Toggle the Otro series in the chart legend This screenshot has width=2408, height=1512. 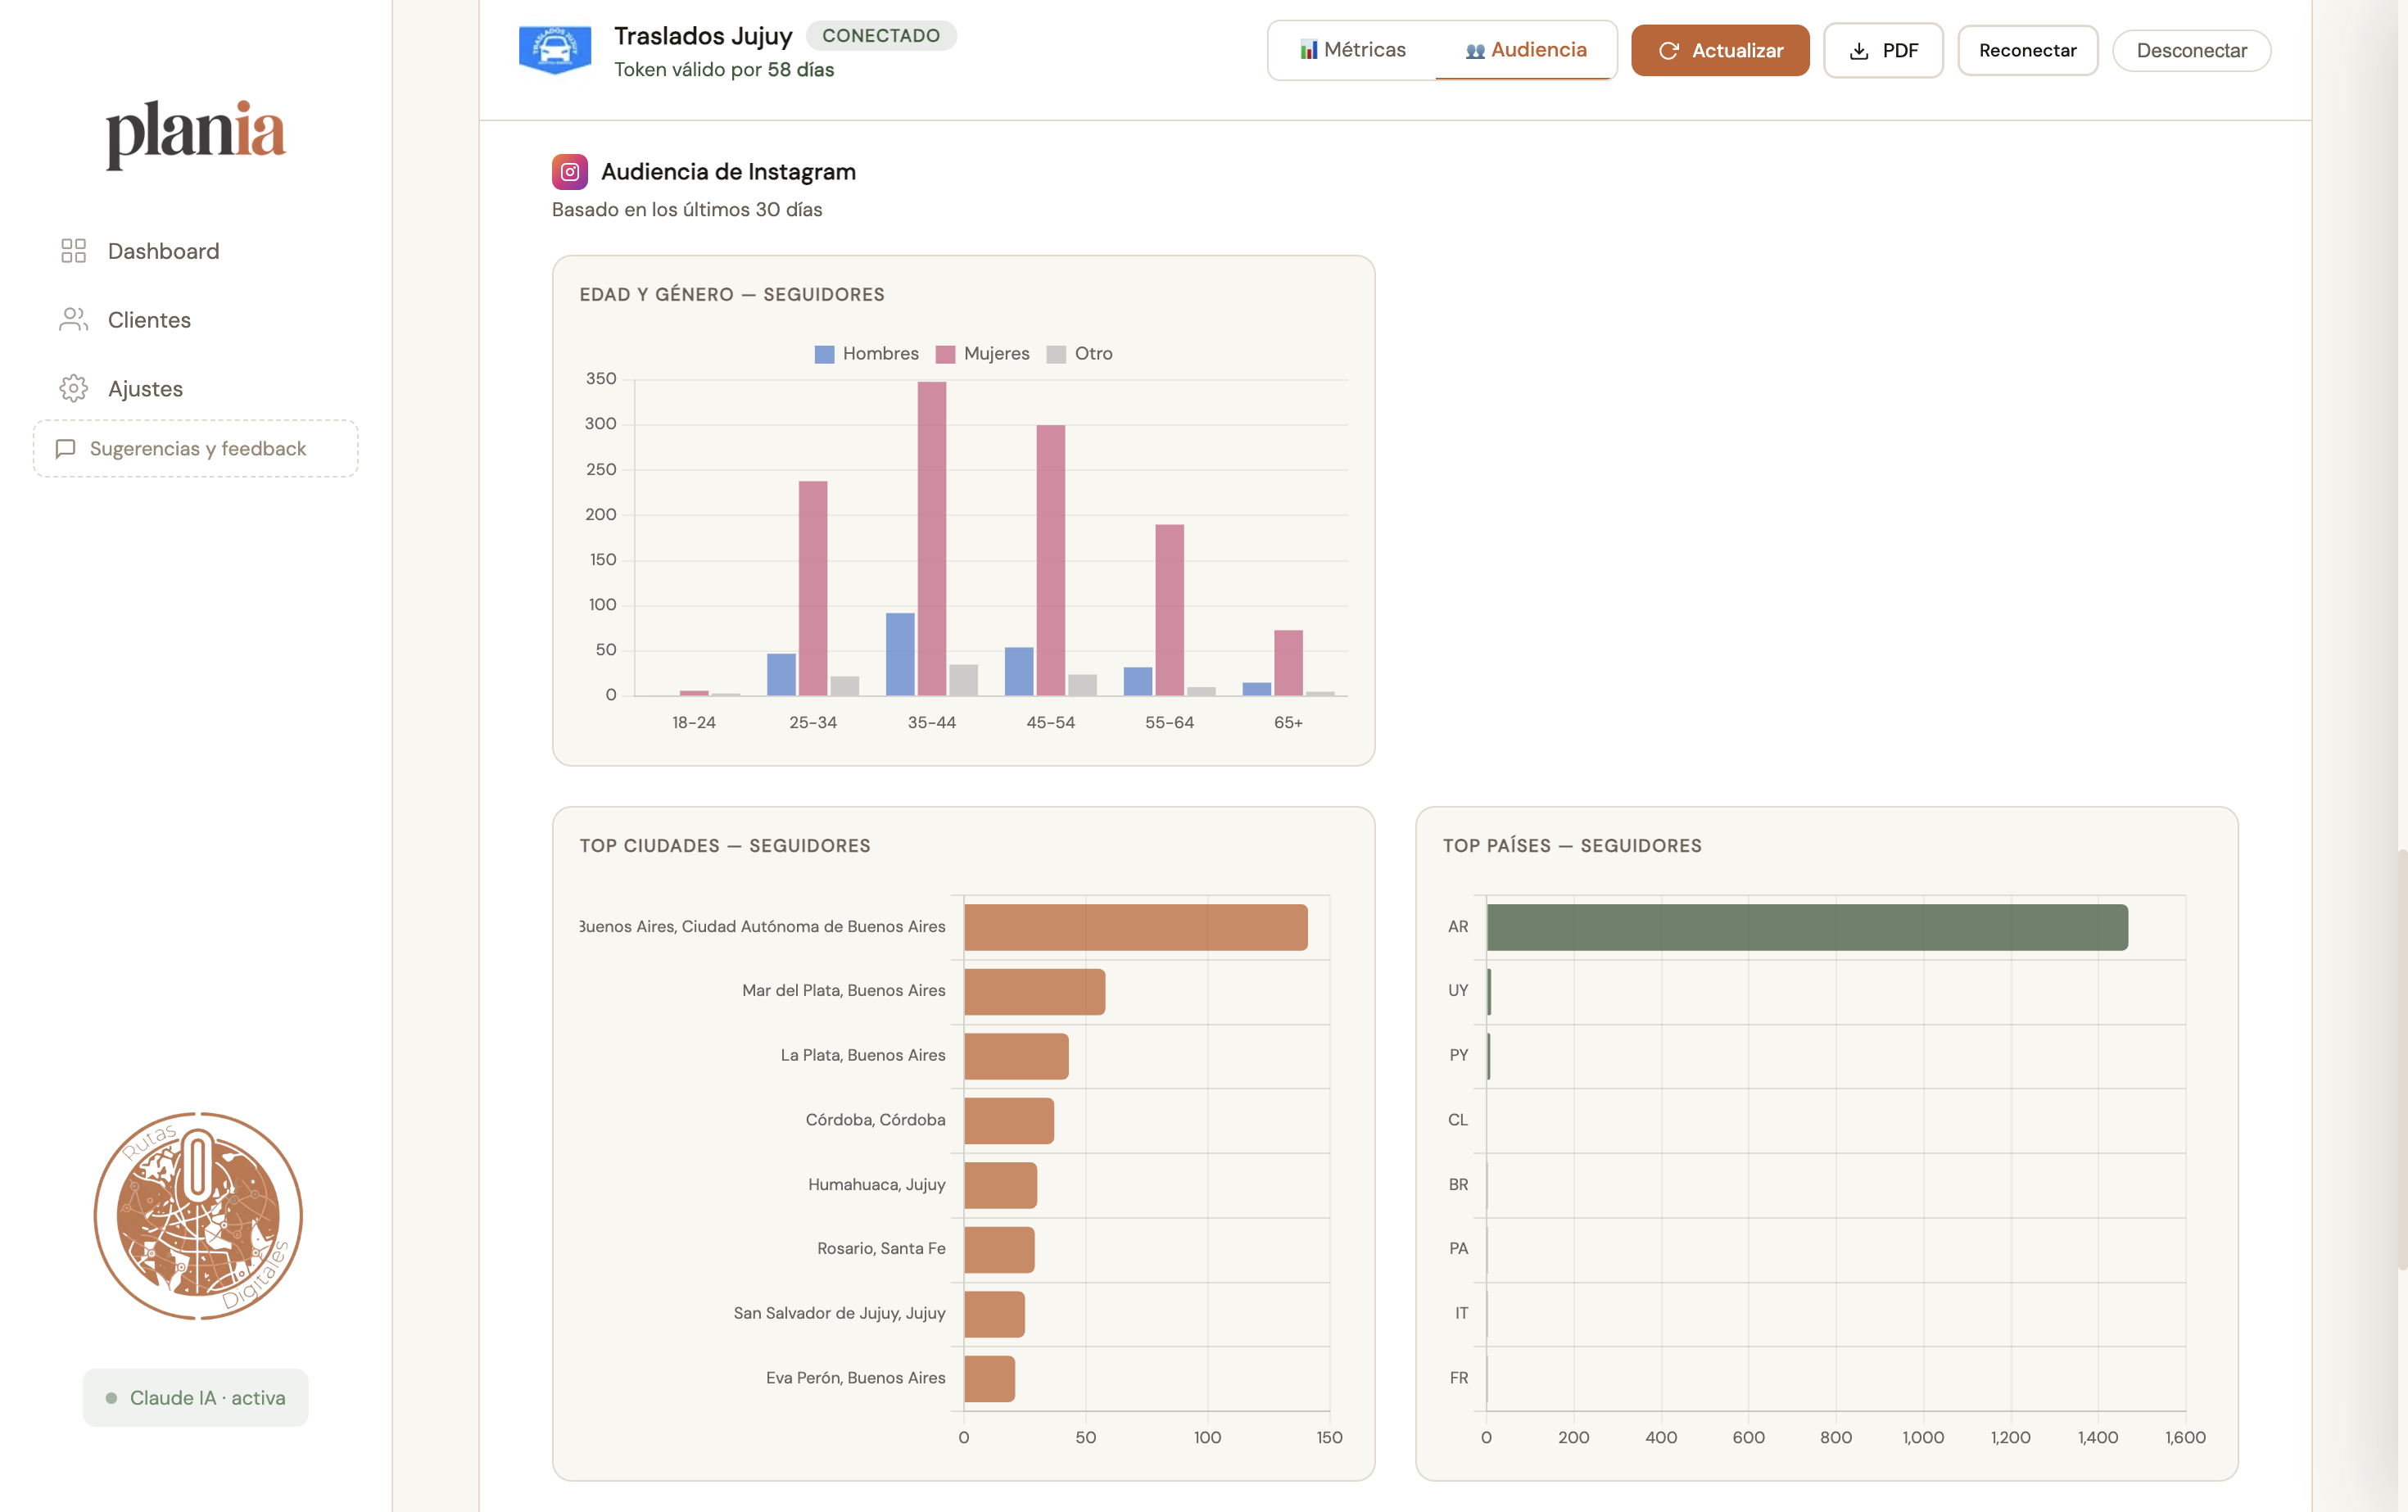[x=1081, y=353]
